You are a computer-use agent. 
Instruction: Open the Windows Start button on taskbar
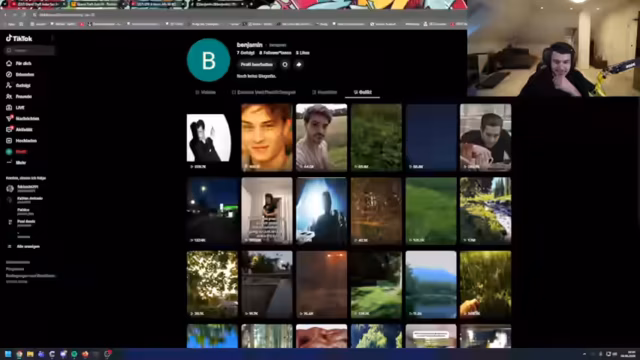coord(8,354)
